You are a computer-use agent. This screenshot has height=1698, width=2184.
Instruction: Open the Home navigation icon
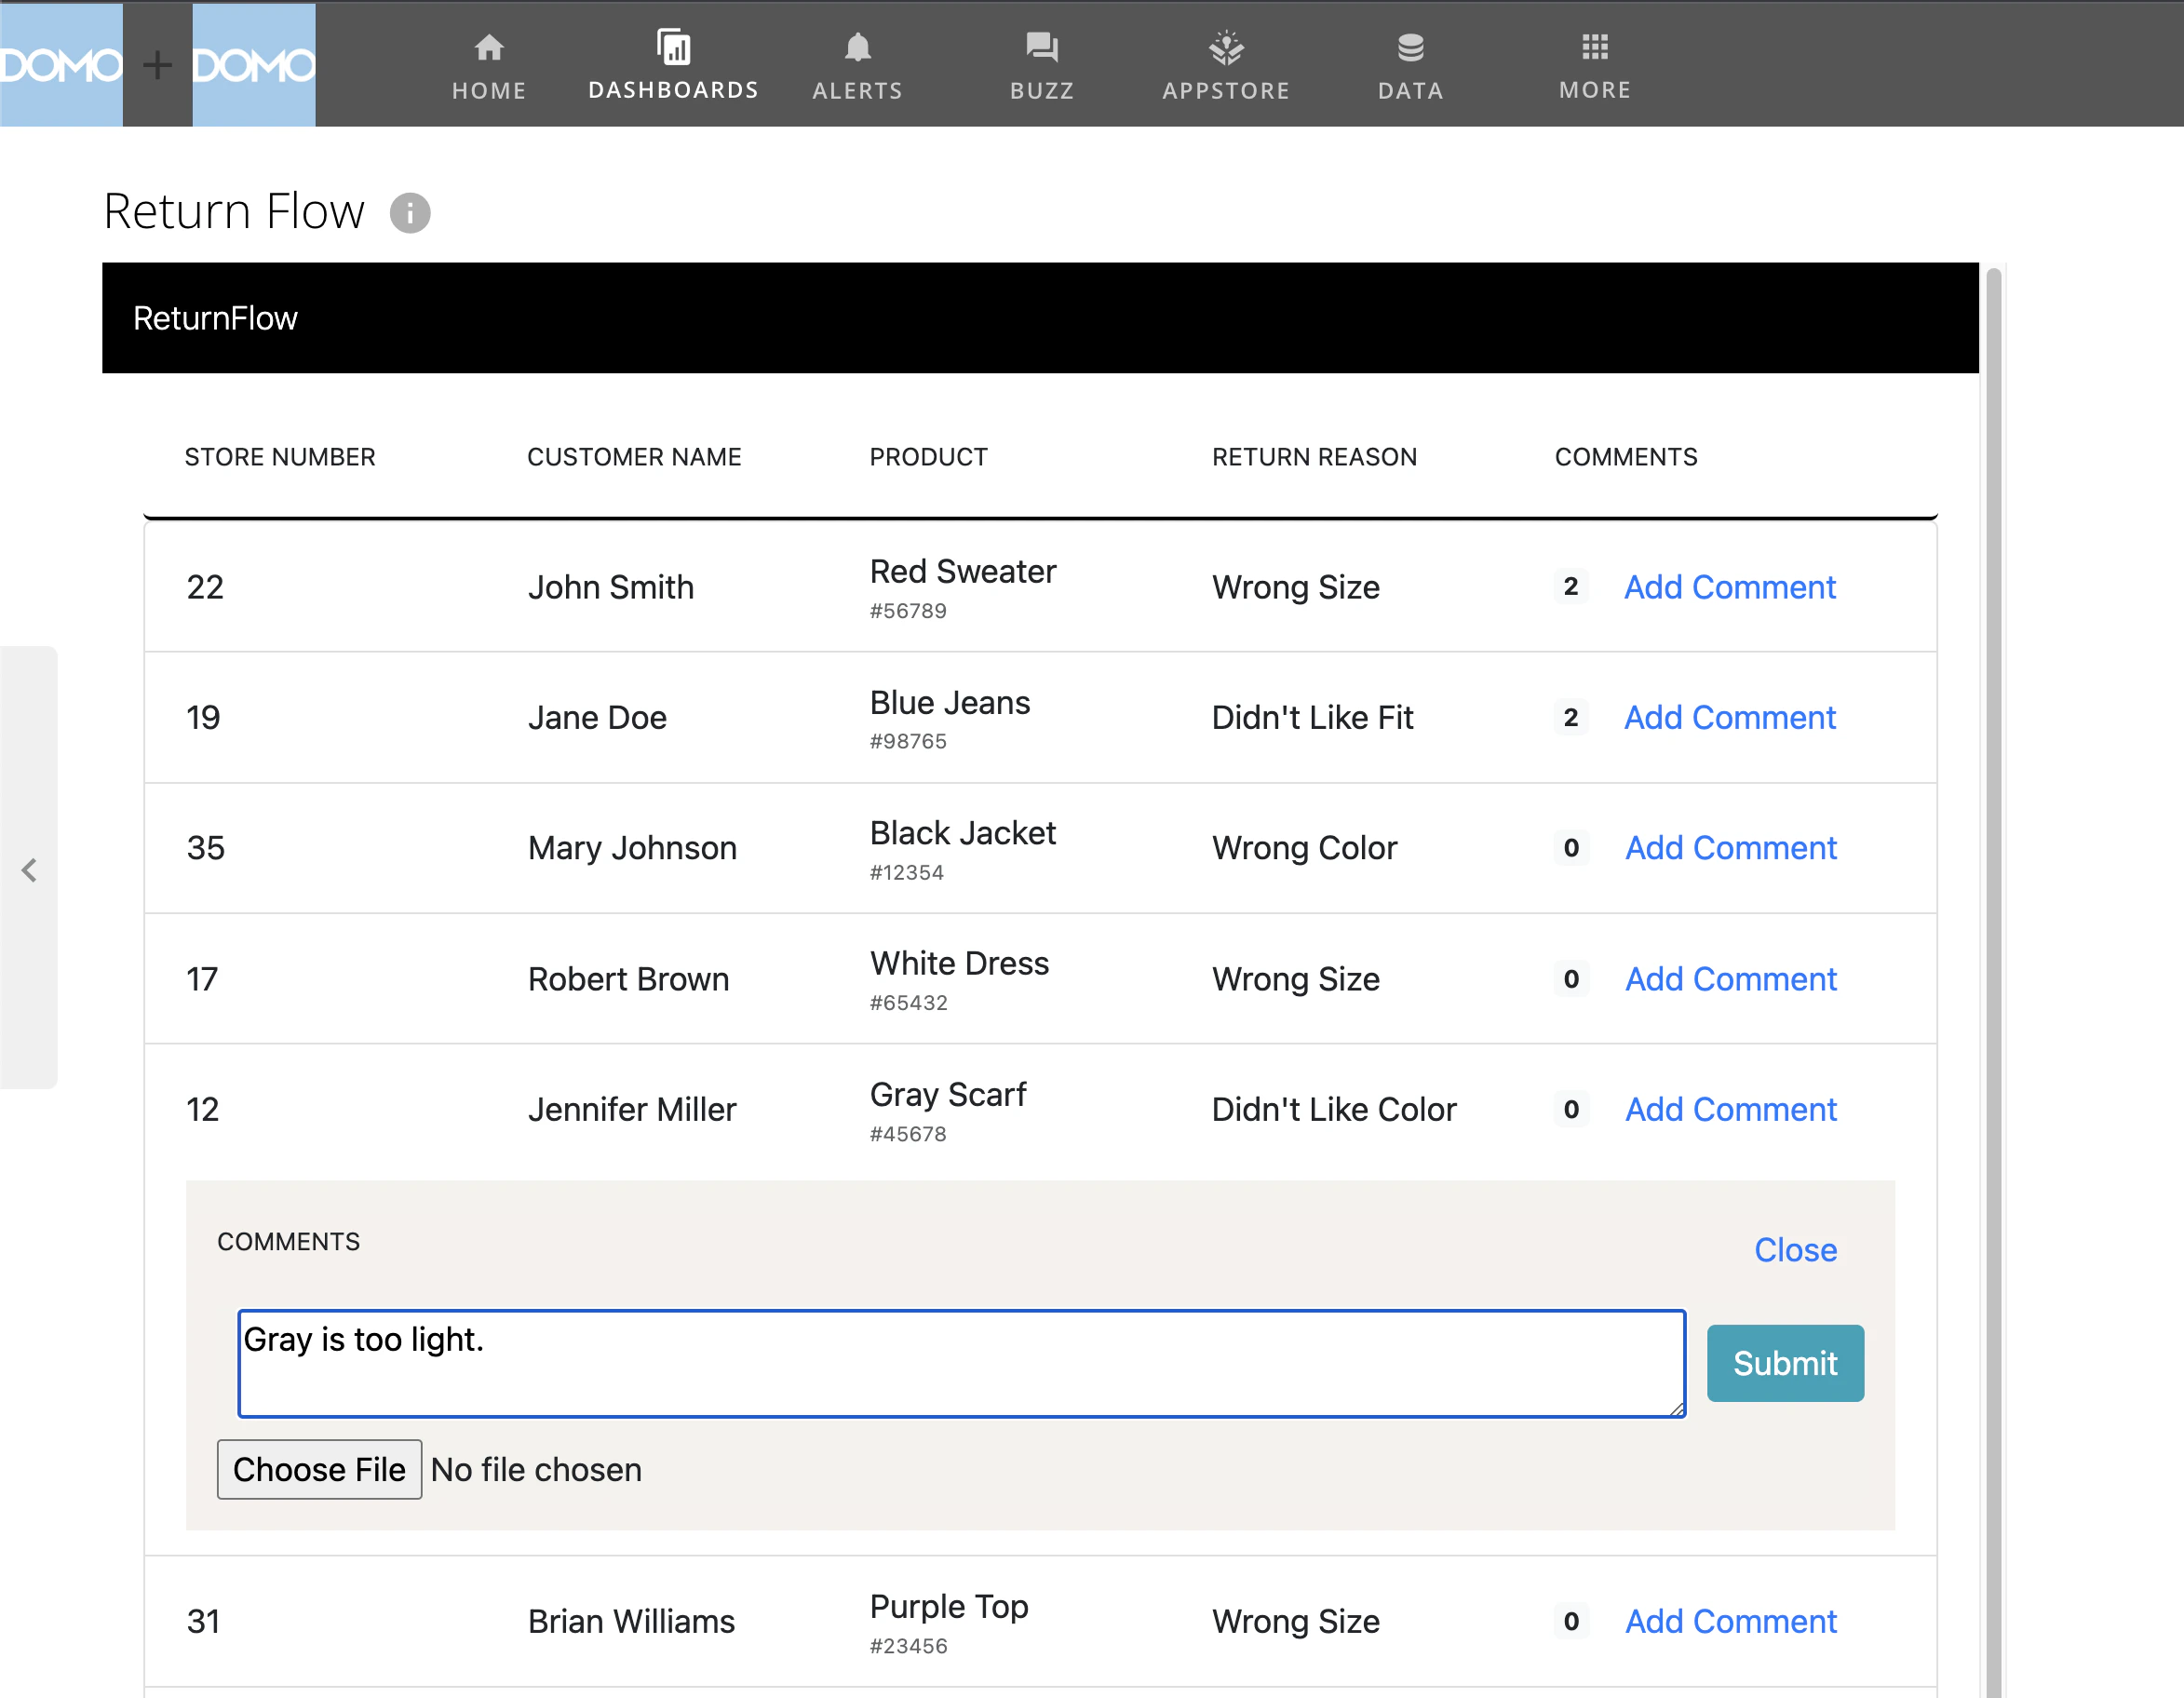(x=488, y=48)
